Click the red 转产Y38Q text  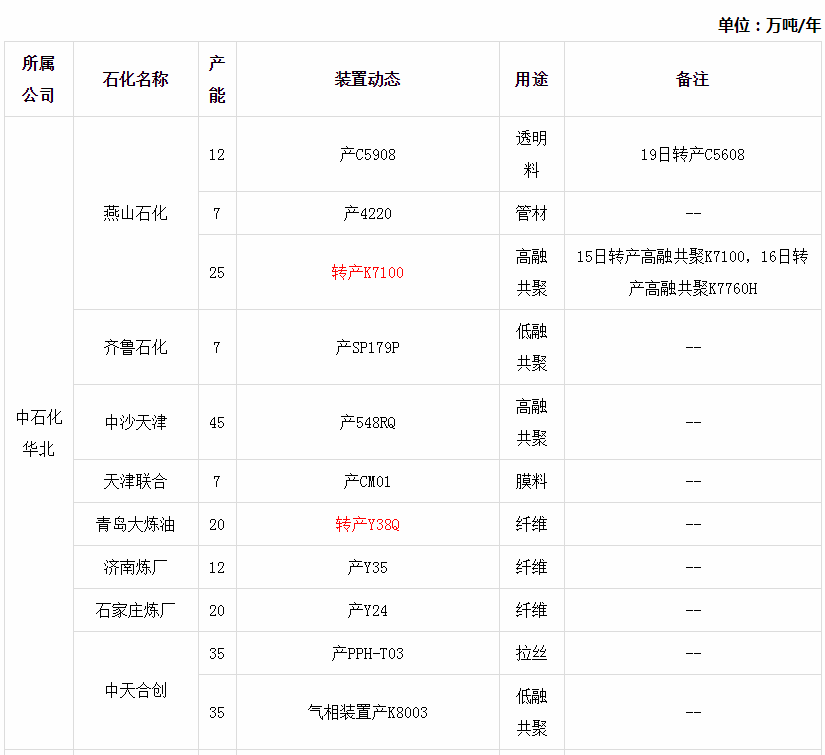tap(367, 524)
